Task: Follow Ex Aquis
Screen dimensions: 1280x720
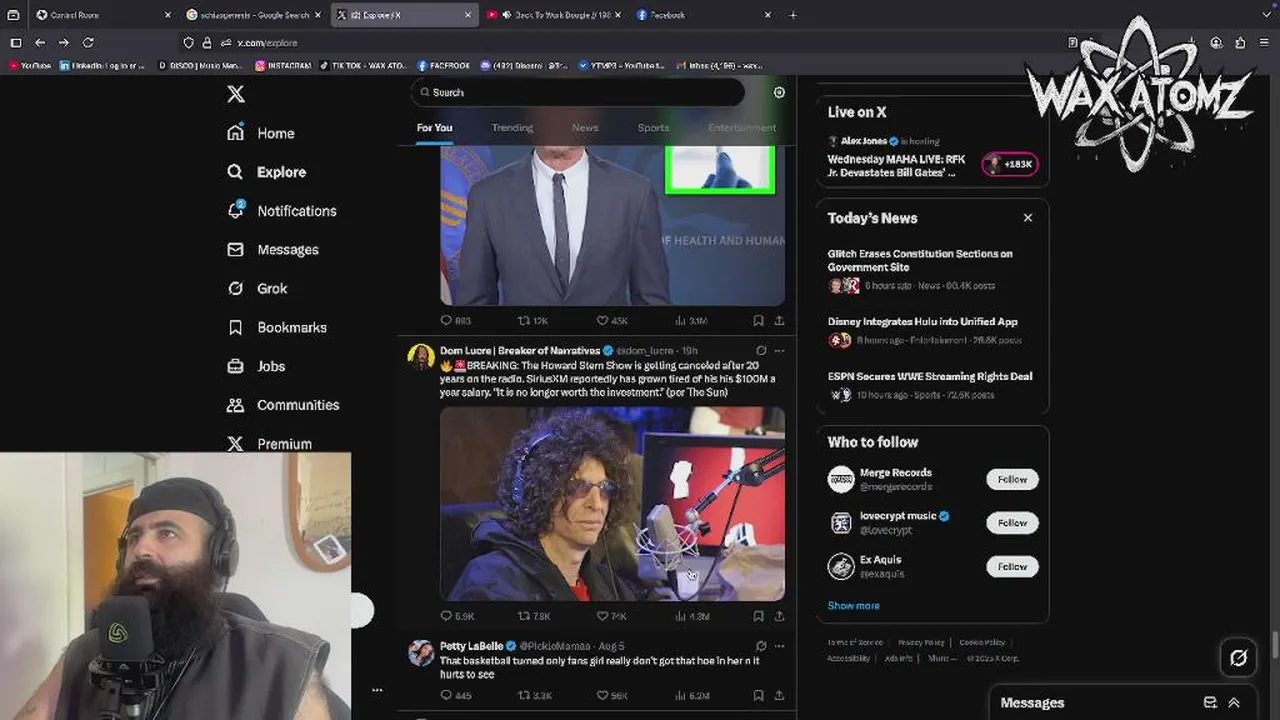Action: 1012,567
